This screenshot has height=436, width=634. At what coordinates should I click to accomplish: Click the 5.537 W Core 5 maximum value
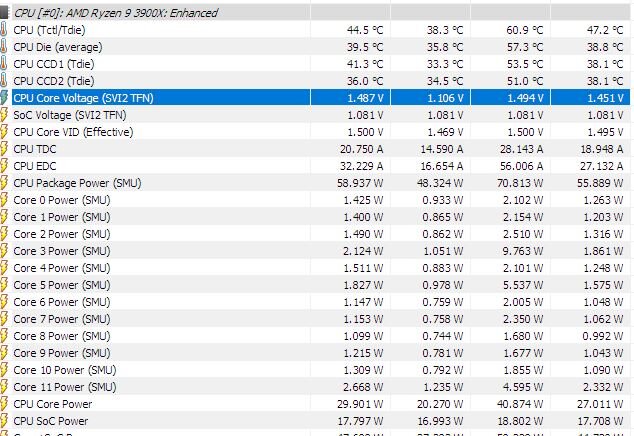tap(523, 285)
